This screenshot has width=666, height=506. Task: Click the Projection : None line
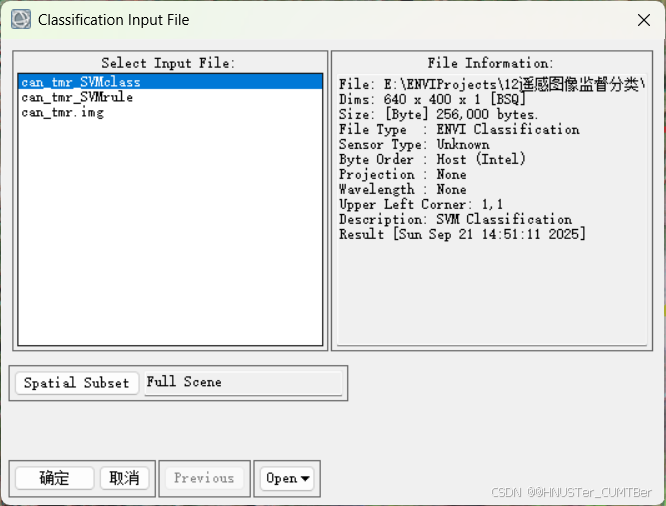[403, 175]
